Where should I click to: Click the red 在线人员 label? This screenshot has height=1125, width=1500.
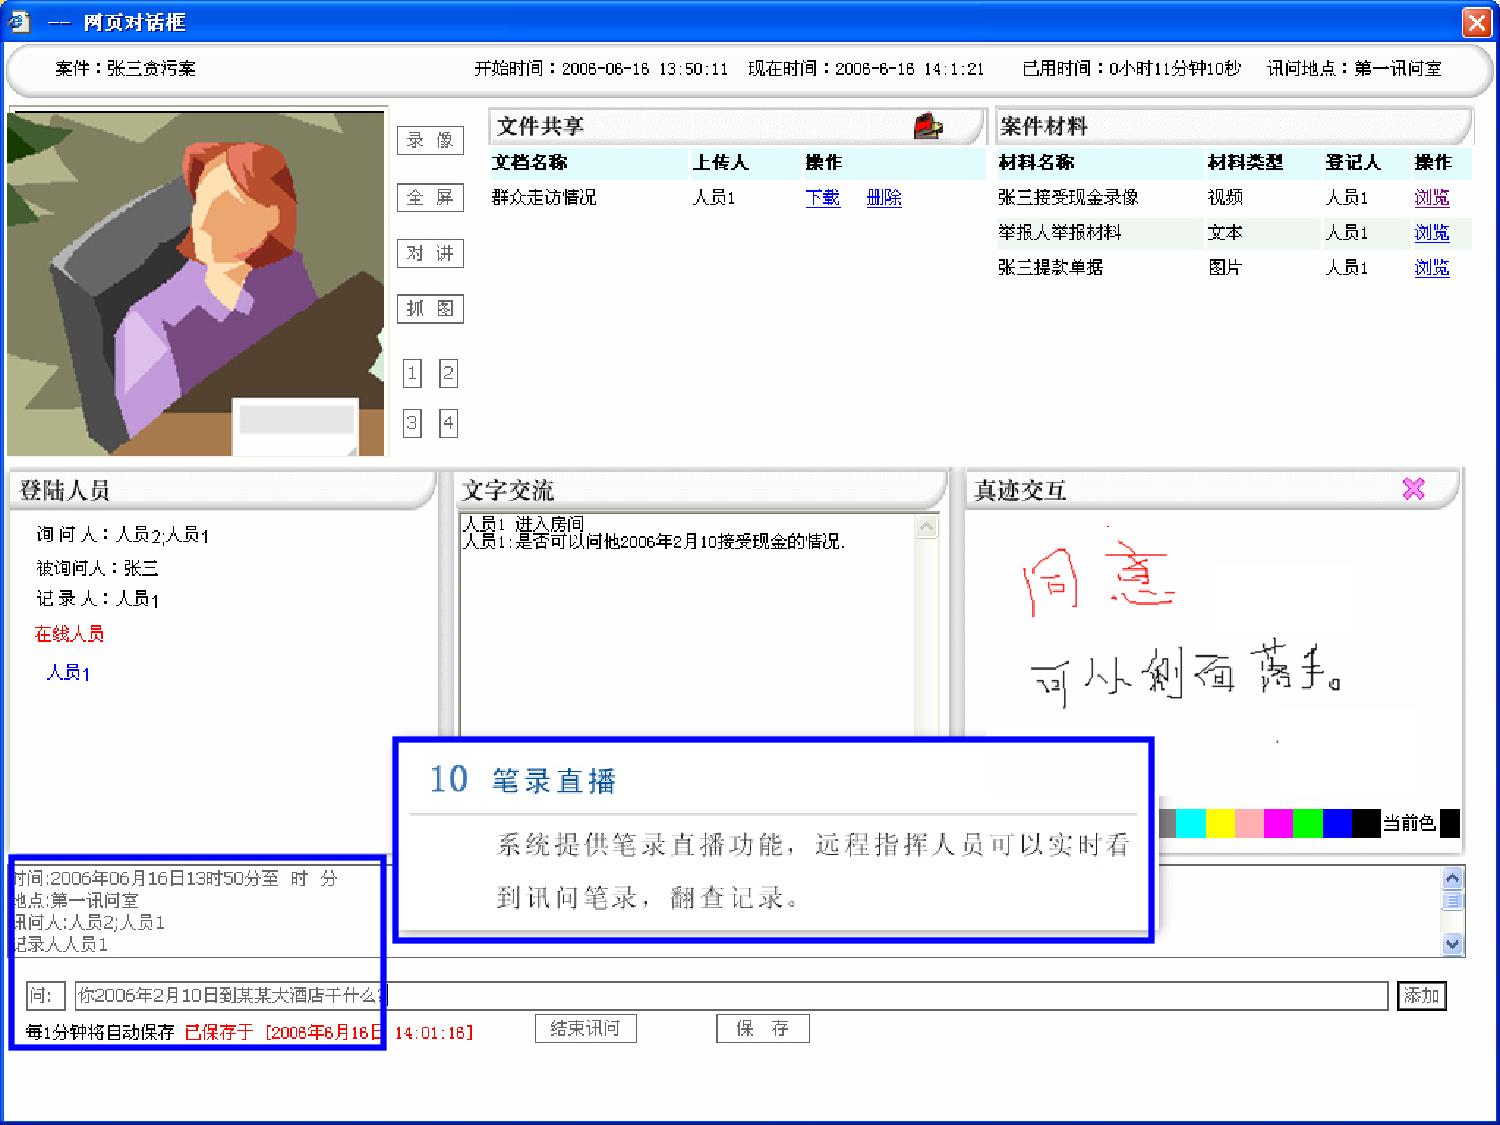point(69,633)
